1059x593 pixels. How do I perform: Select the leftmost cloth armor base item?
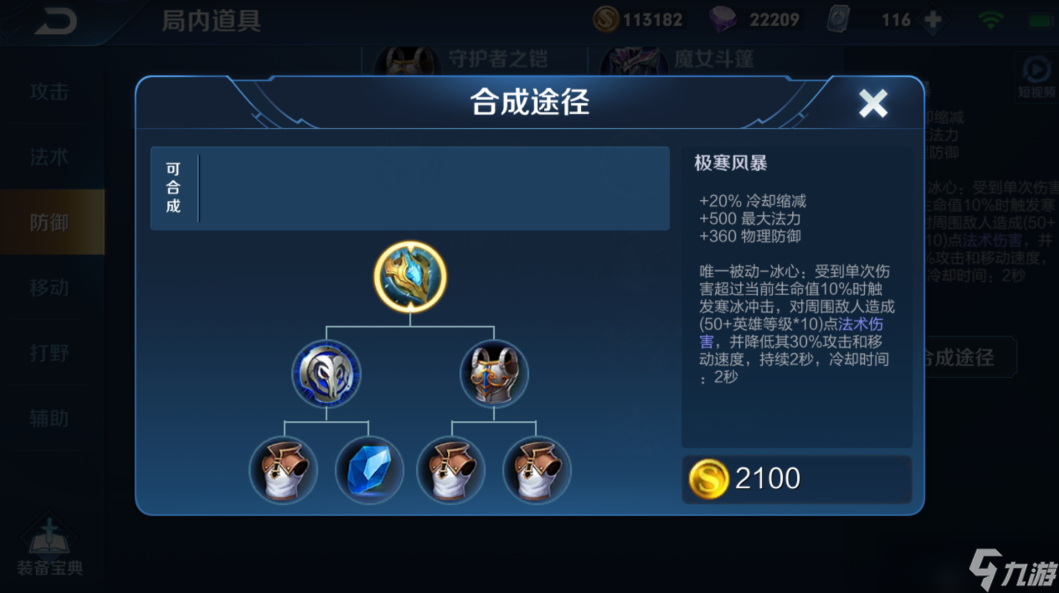[284, 470]
